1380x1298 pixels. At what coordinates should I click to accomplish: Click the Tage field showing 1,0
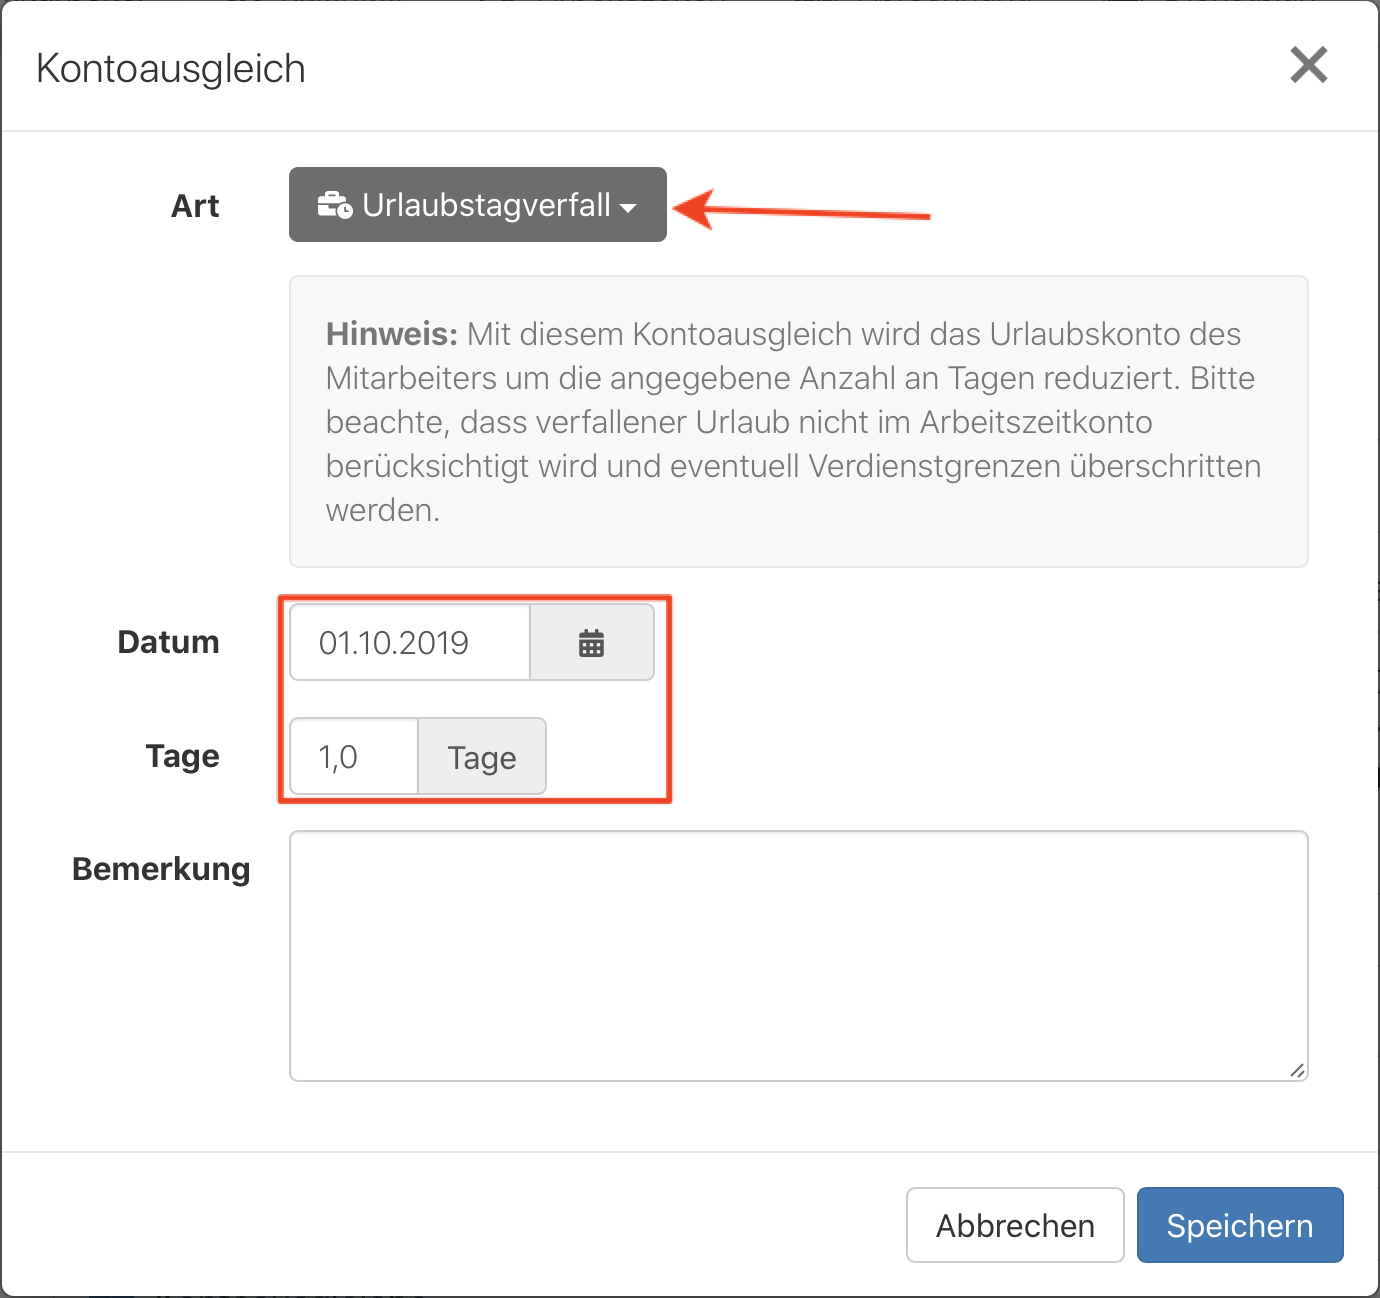point(354,757)
